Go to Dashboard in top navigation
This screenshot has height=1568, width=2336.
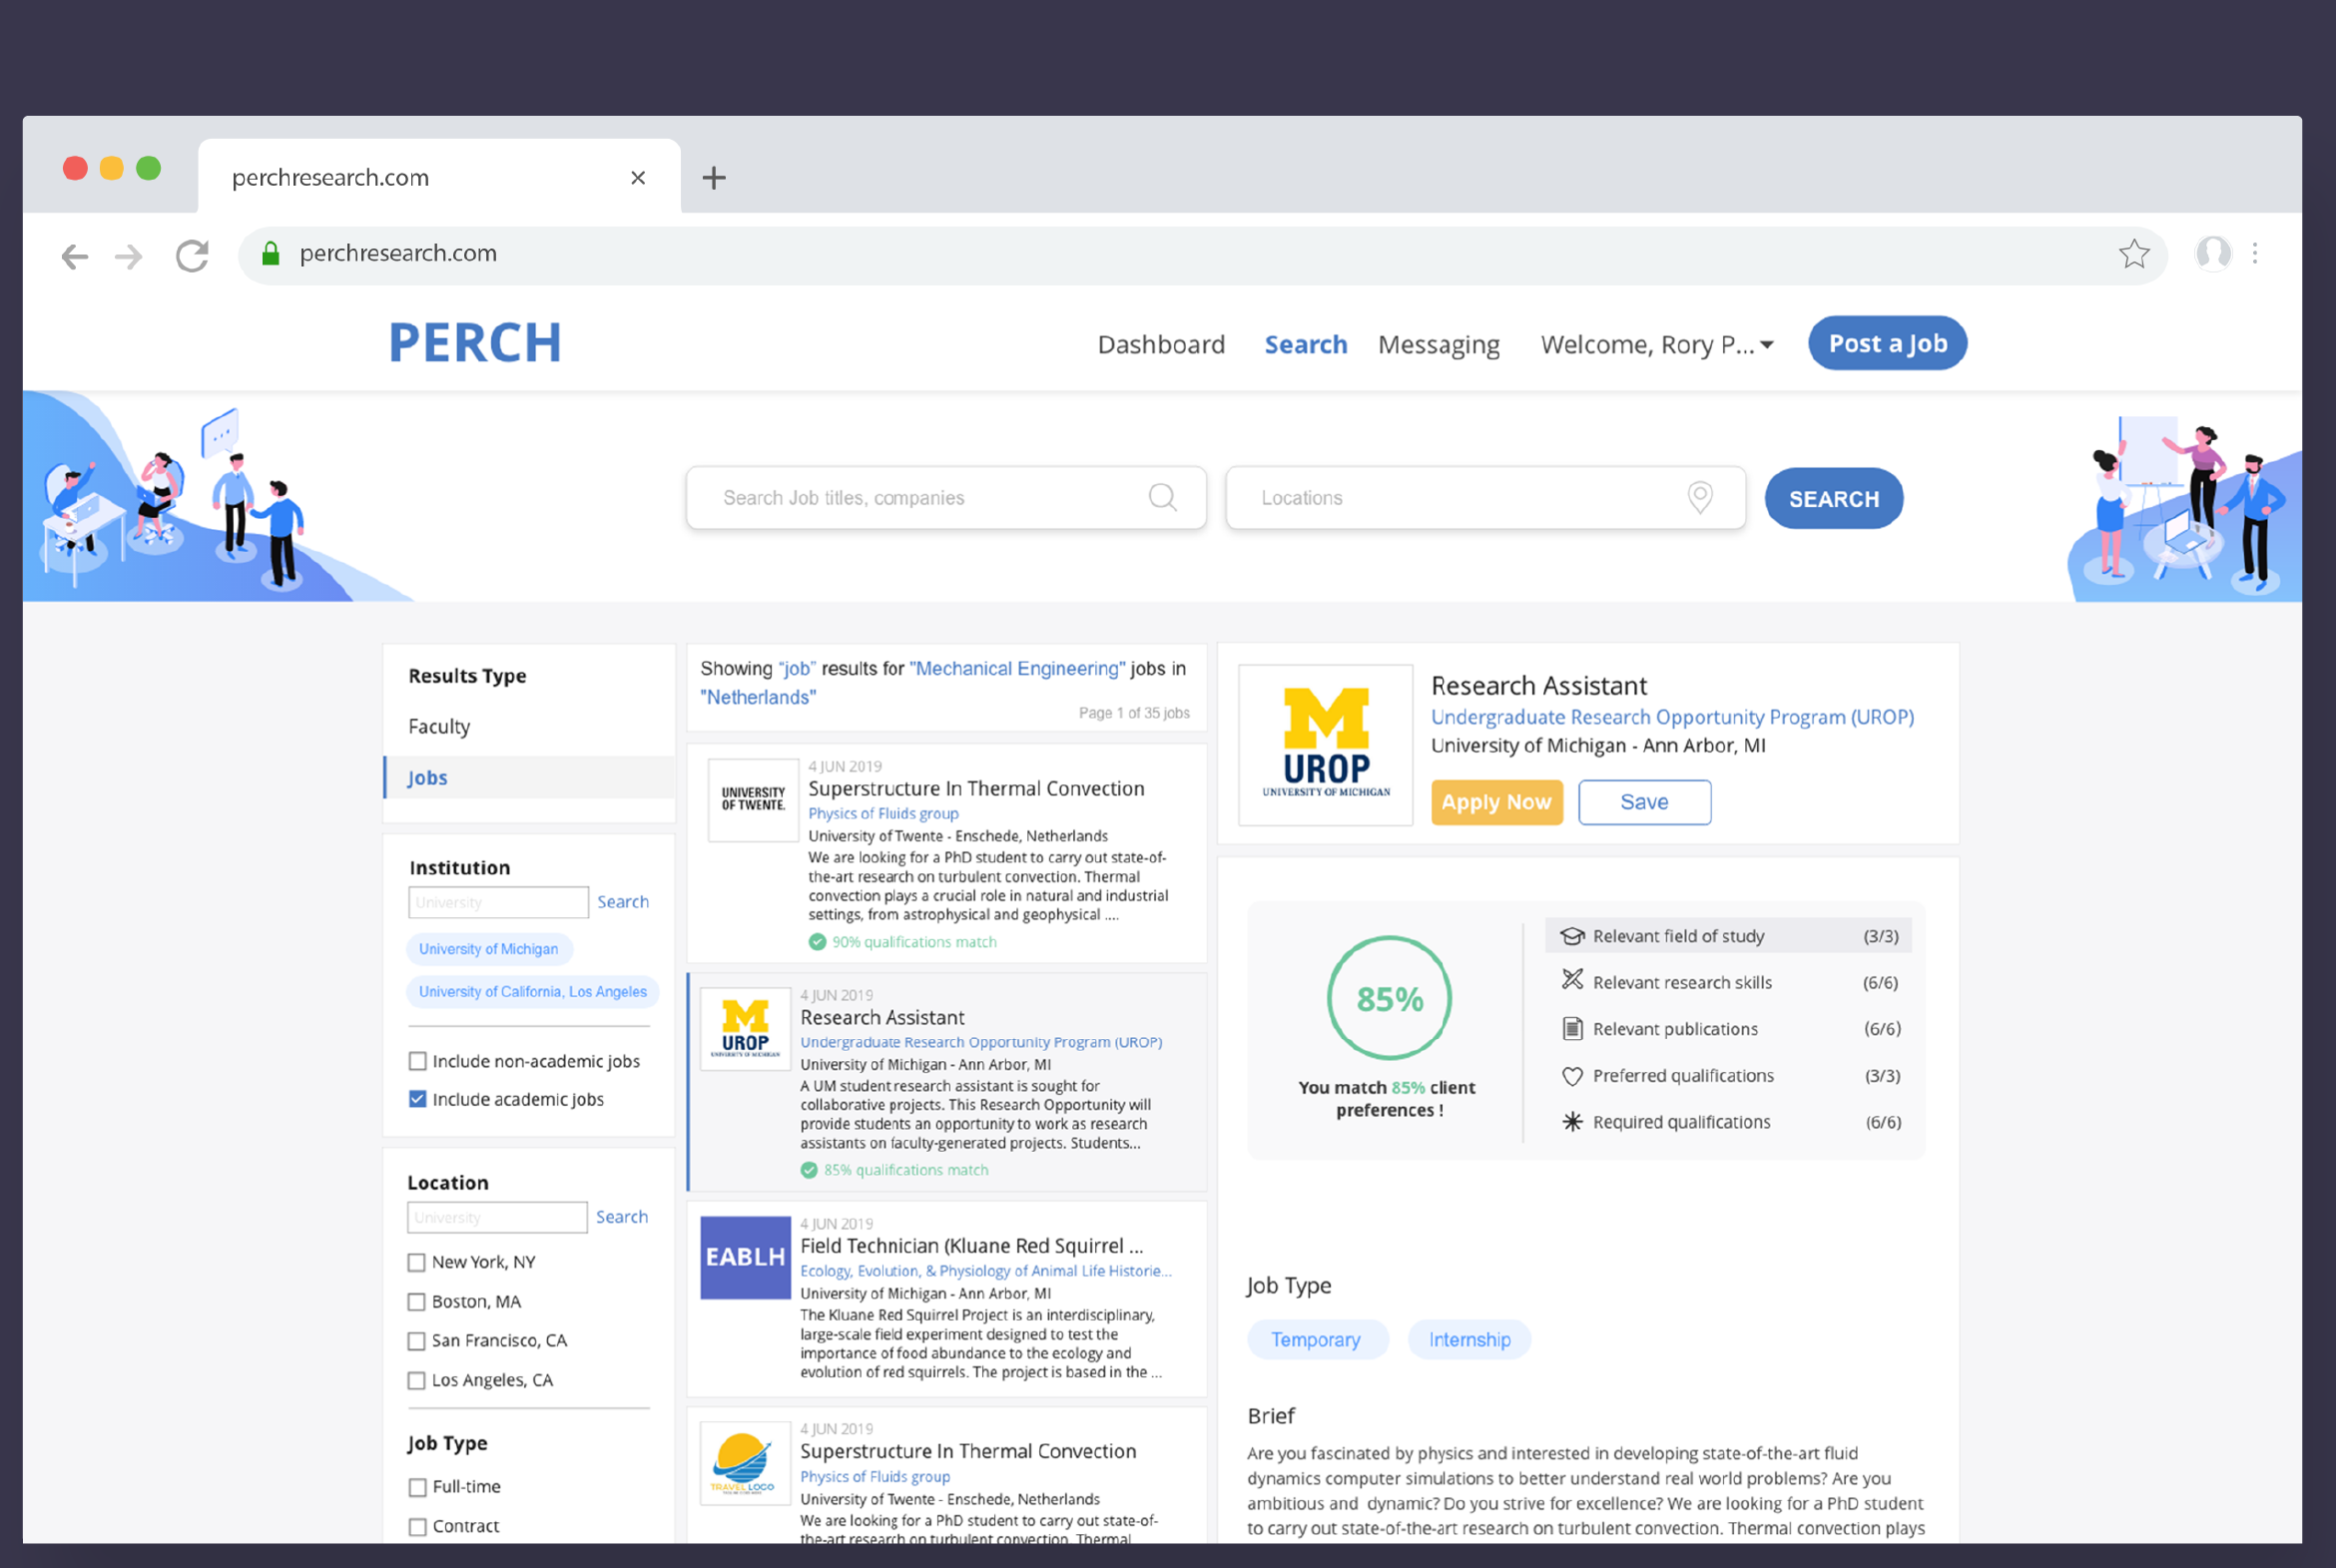pyautogui.click(x=1161, y=344)
